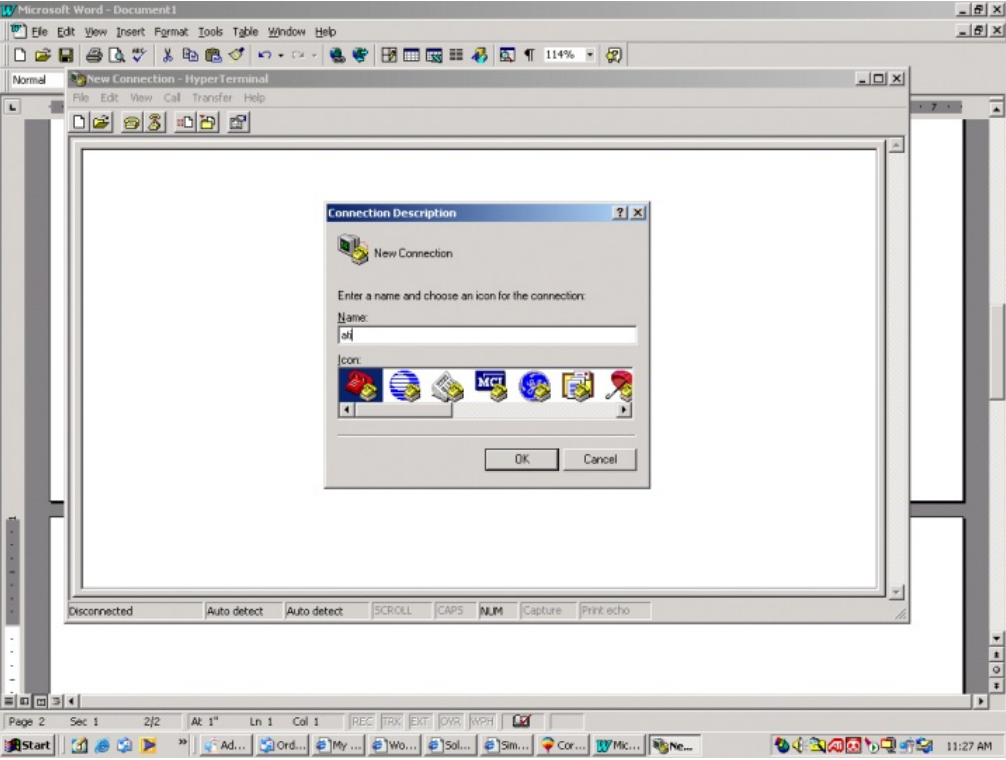Click the icon list left scroll arrow
Image resolution: width=1006 pixels, height=760 pixels.
346,410
